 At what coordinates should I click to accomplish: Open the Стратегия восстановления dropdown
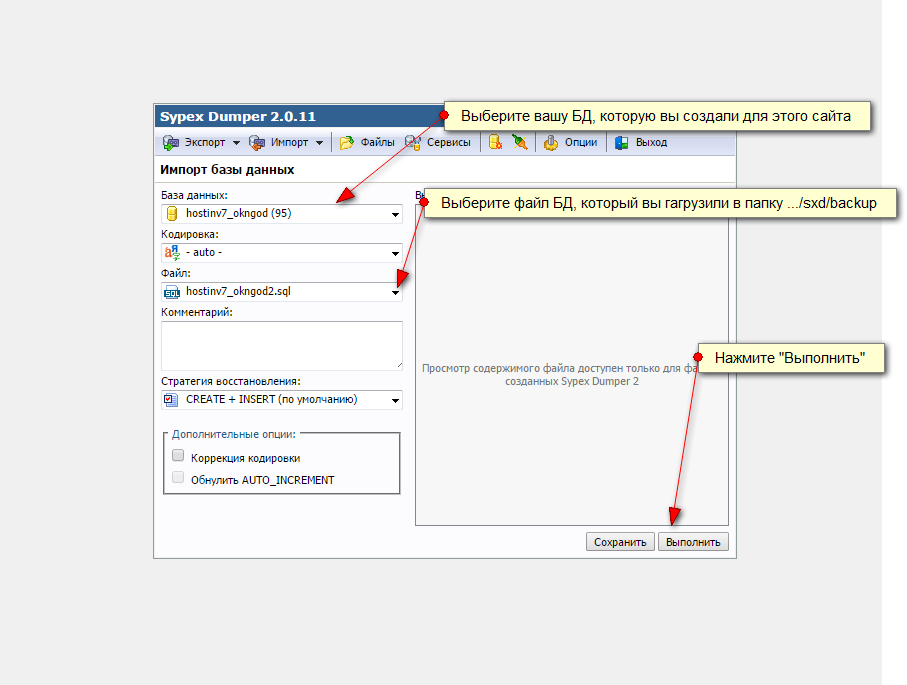395,400
